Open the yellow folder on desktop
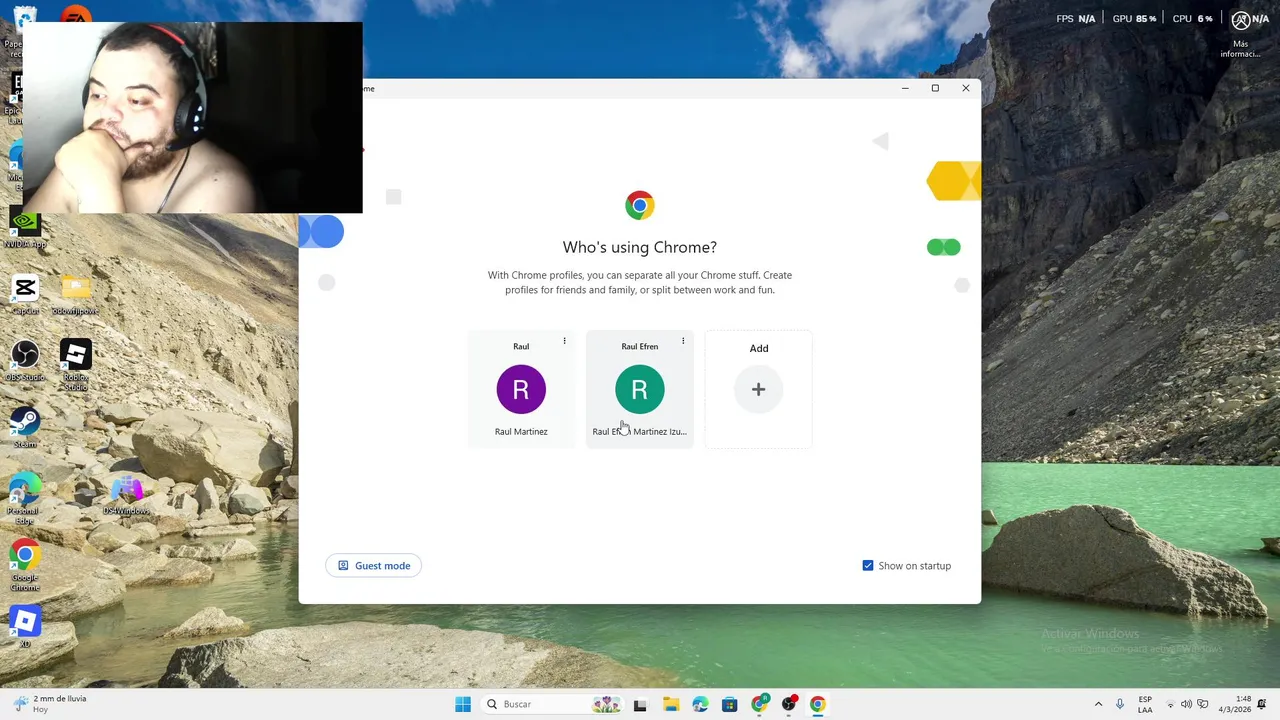Viewport: 1280px width, 720px height. coord(76,295)
